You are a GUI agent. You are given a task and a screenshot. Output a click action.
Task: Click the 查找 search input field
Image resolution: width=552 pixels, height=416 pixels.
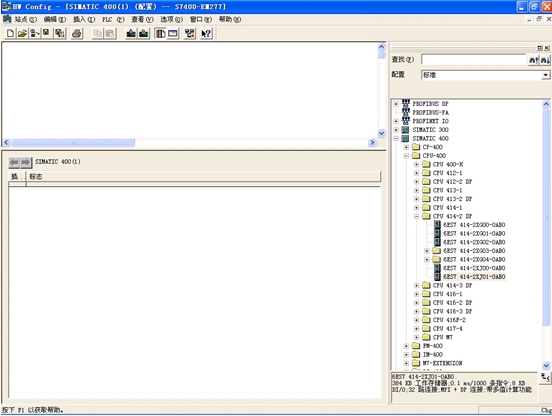click(473, 60)
